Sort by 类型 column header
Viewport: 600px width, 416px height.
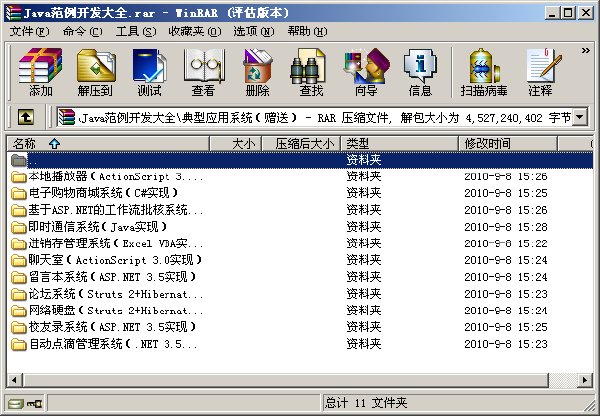coord(399,144)
